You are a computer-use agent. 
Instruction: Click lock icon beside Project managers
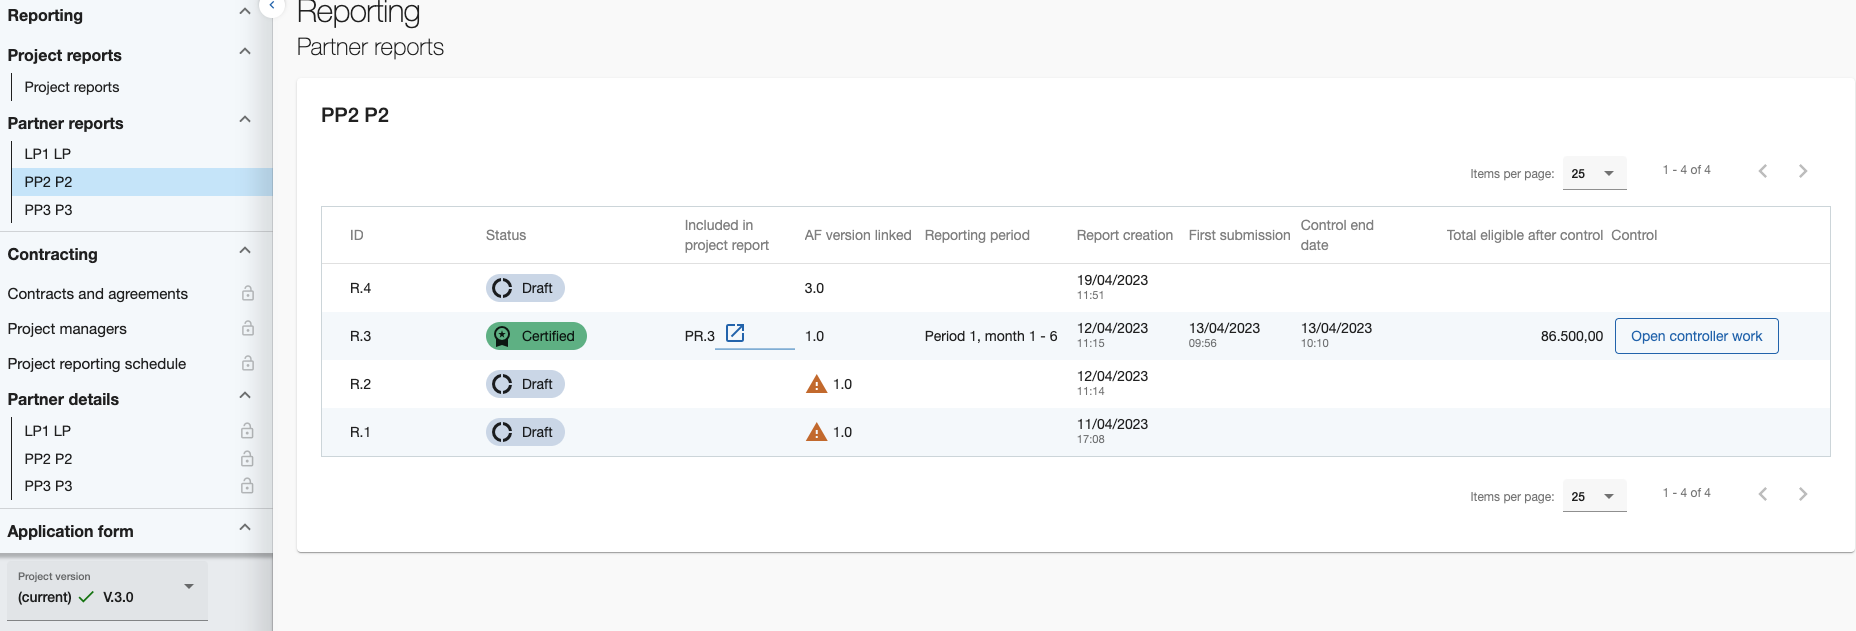(x=247, y=329)
